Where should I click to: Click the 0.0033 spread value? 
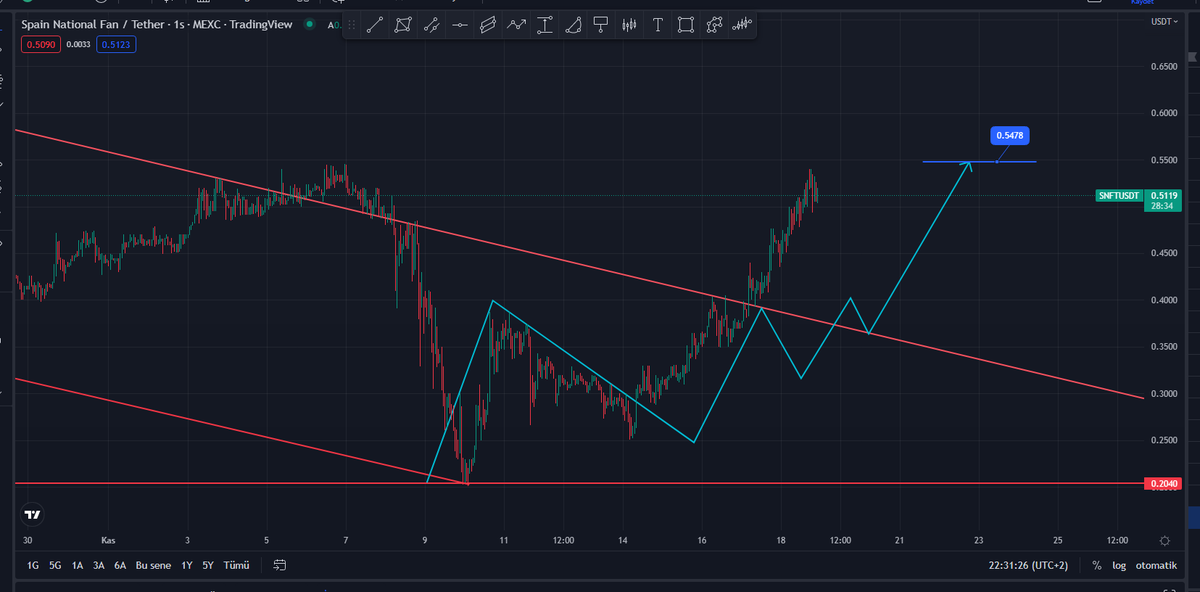click(78, 44)
